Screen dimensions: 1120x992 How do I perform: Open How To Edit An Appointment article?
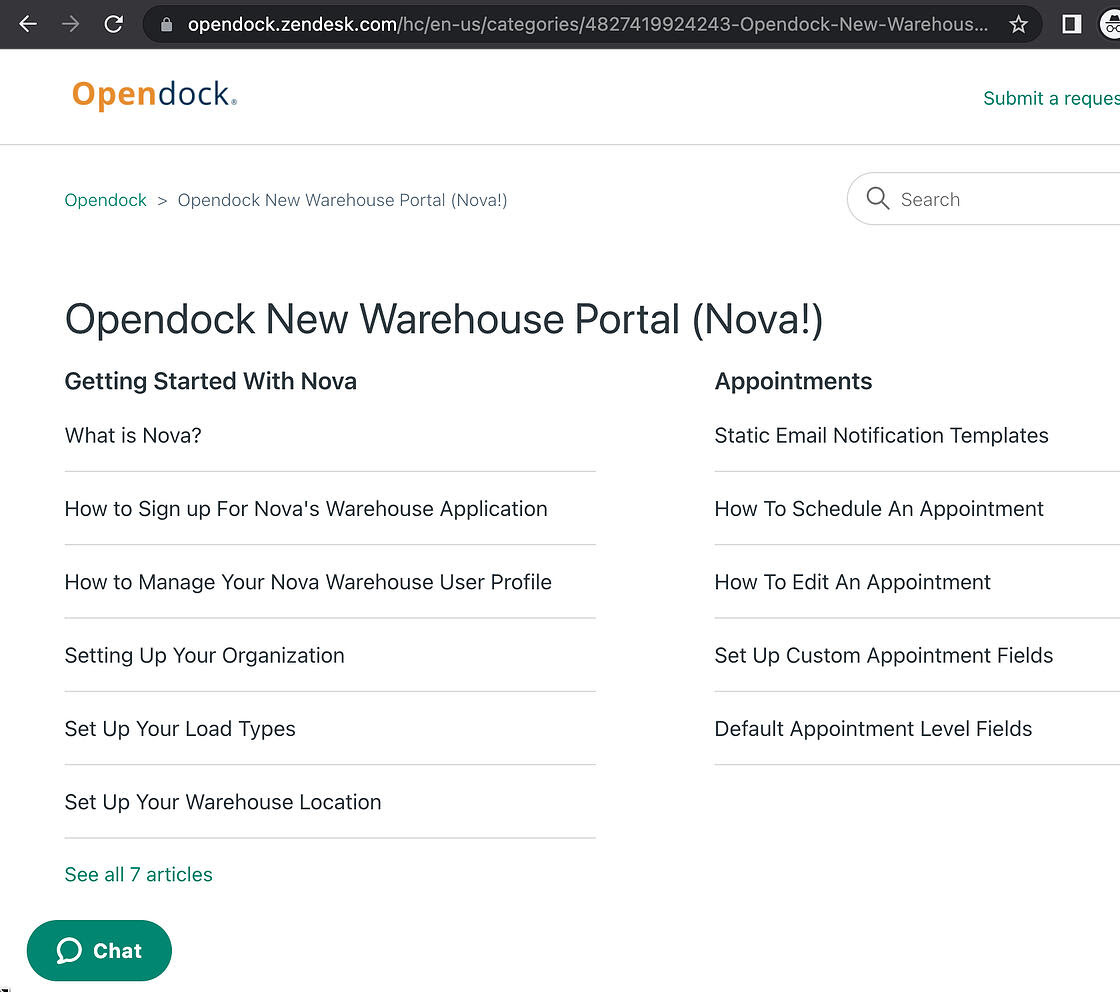[852, 583]
